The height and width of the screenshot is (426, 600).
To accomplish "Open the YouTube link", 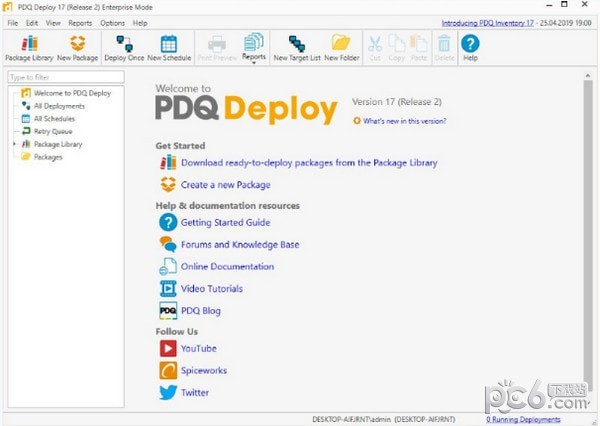I will coord(199,348).
